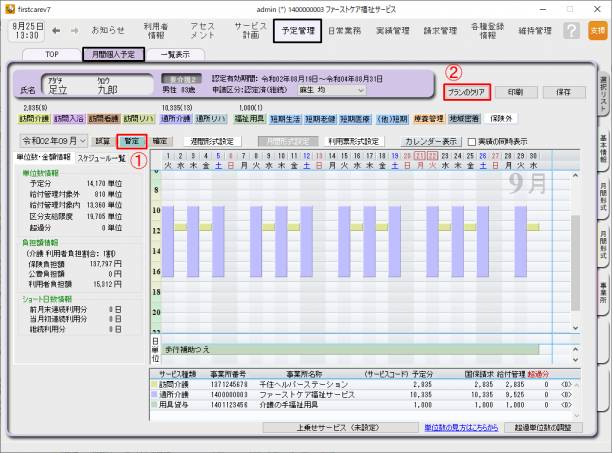The height and width of the screenshot is (453, 613).
Task: Go forward with the right arrow icon
Action: click(73, 31)
